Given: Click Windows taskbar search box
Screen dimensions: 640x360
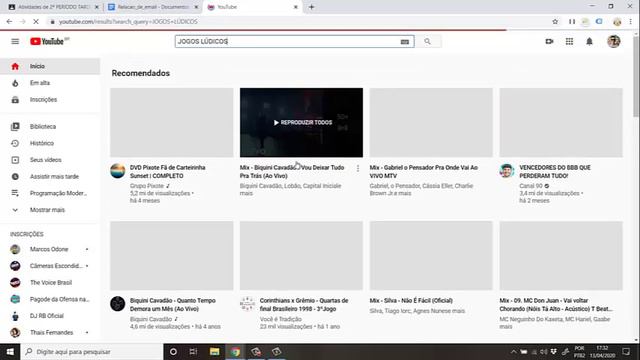Looking at the screenshot, I should pyautogui.click(x=91, y=351).
